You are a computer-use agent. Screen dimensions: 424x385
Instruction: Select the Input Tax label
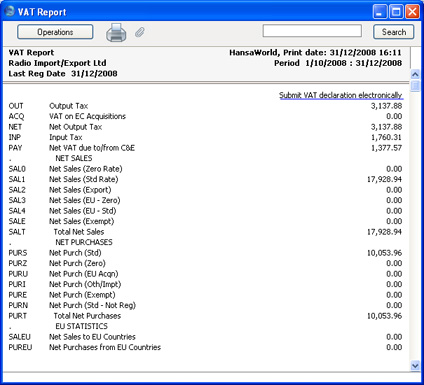point(66,137)
